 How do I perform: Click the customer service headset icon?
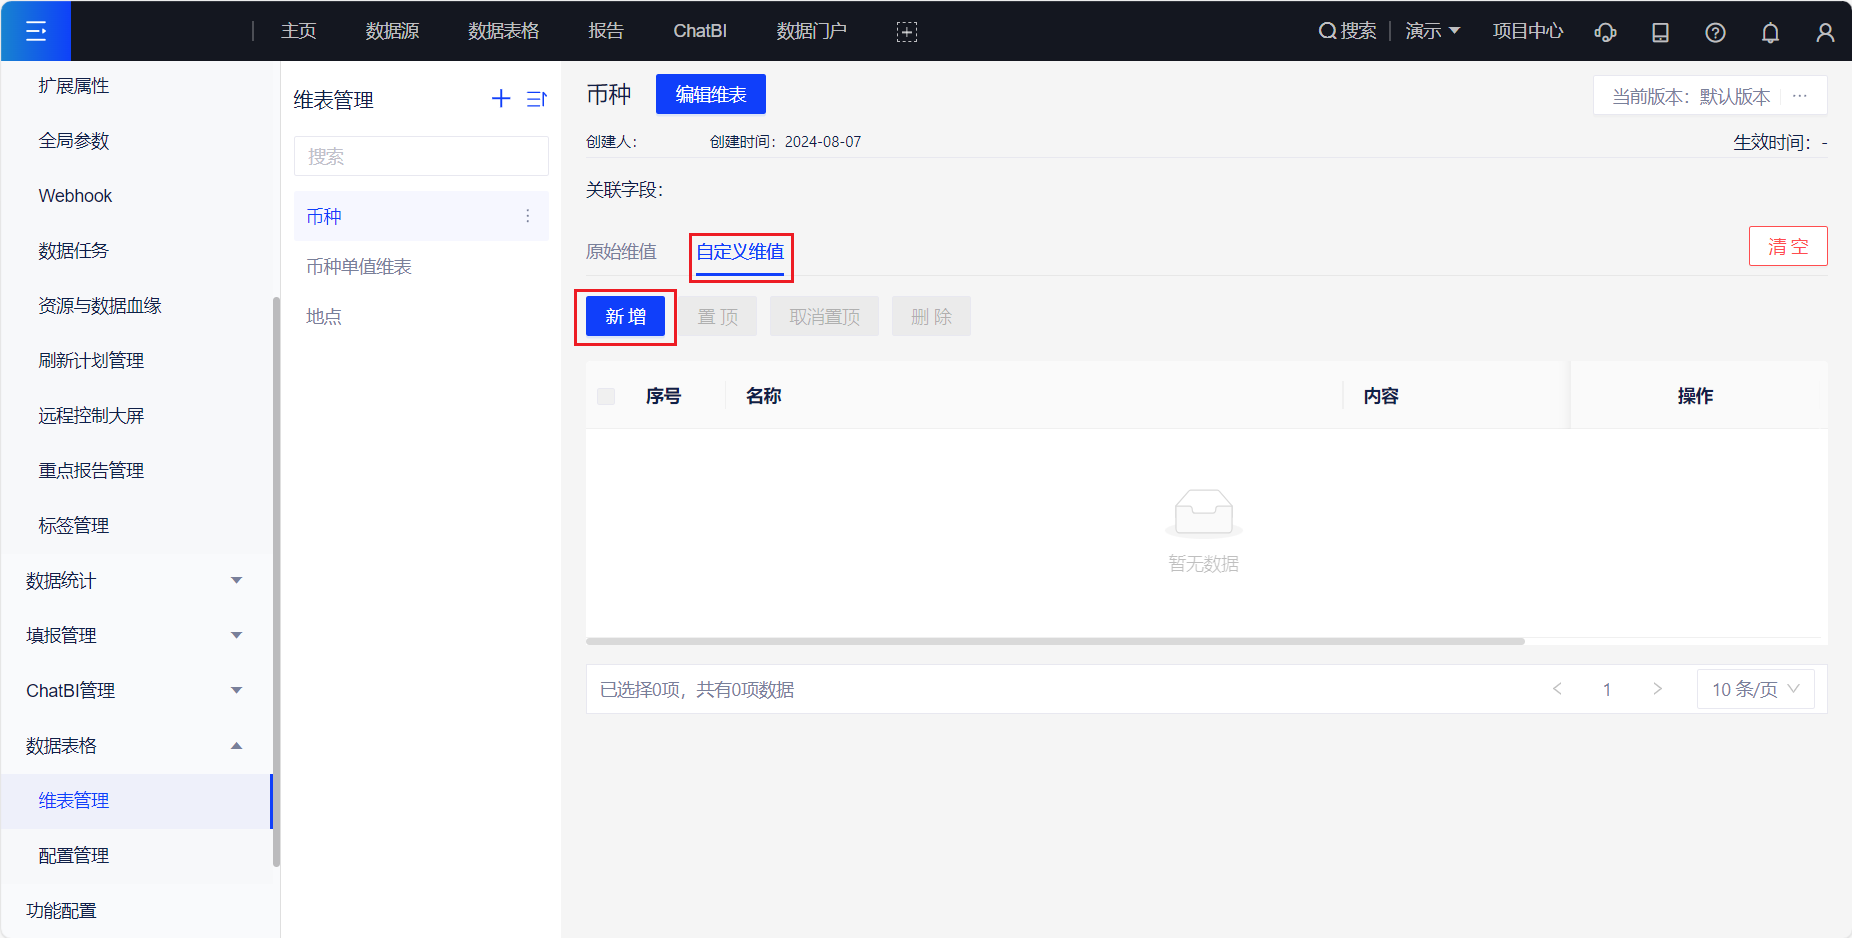click(1605, 32)
